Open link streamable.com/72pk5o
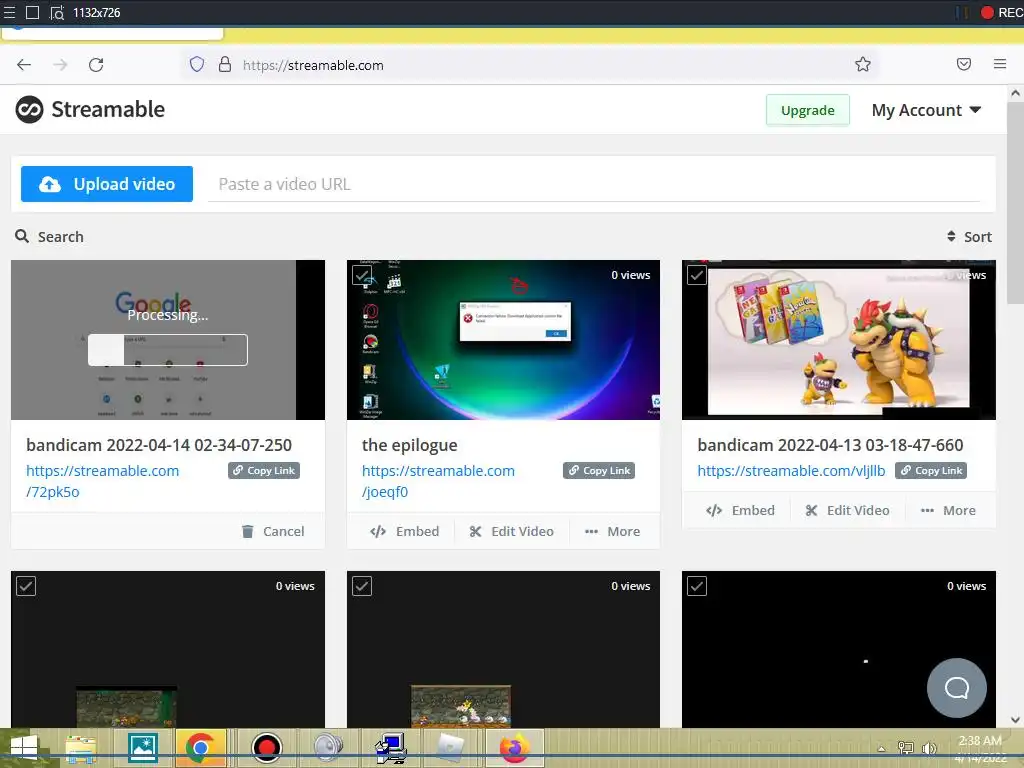Viewport: 1024px width, 768px height. pos(103,481)
